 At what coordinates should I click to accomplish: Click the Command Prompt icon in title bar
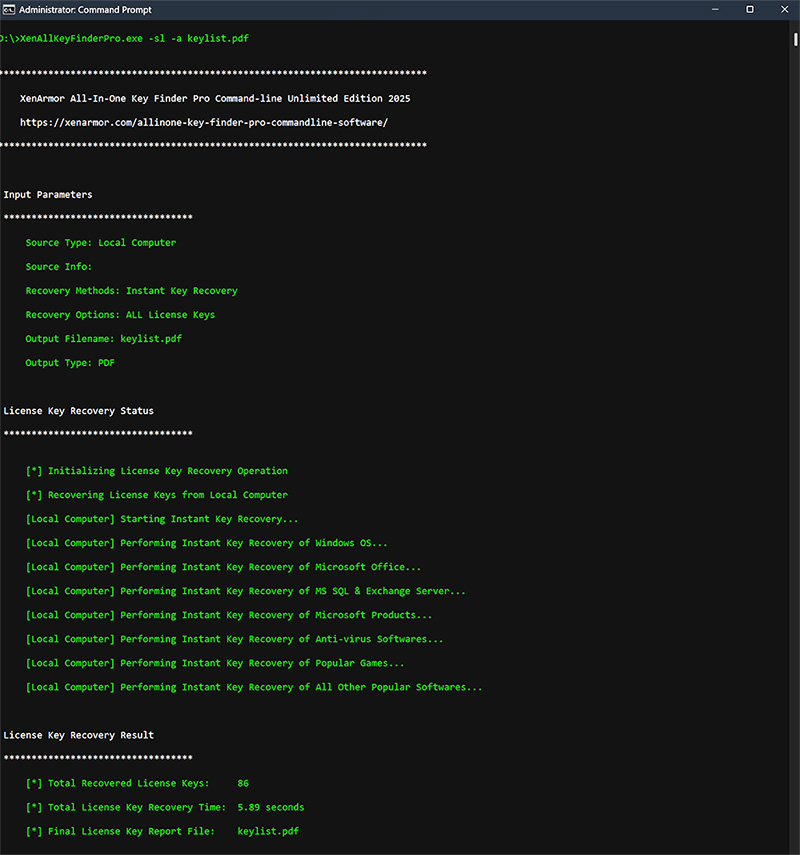pos(10,9)
